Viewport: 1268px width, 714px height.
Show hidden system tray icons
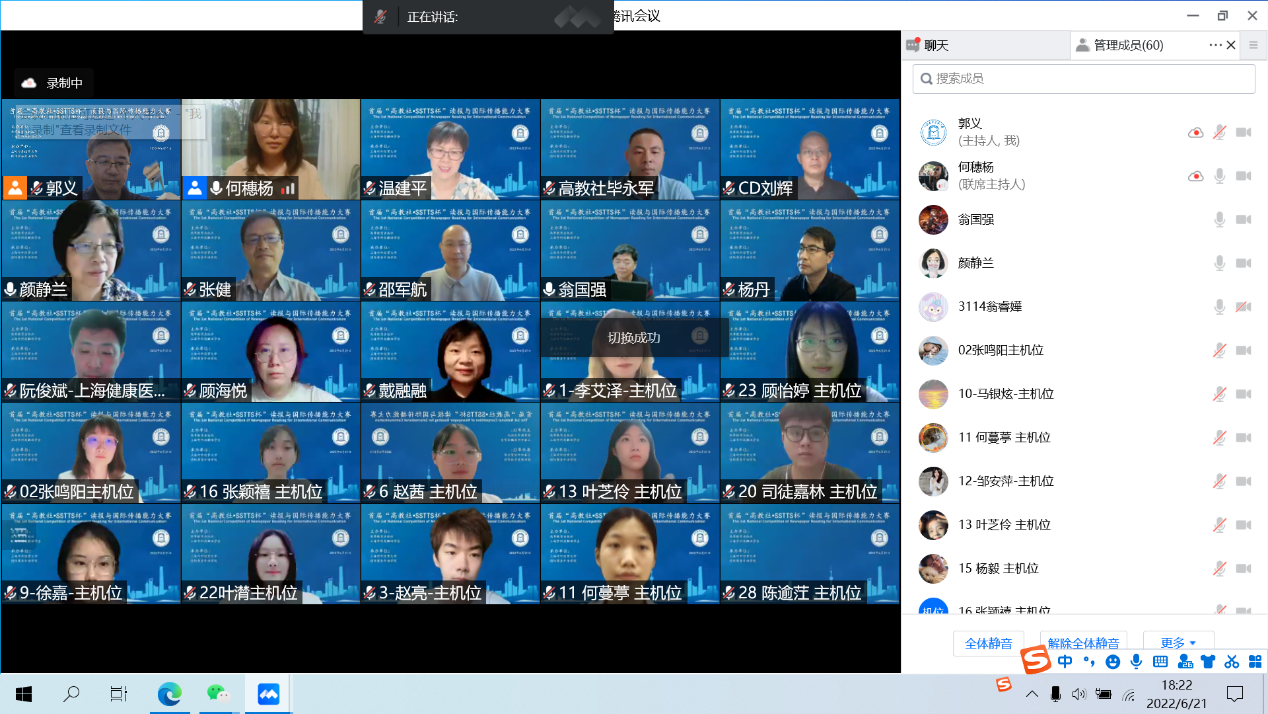[1031, 693]
